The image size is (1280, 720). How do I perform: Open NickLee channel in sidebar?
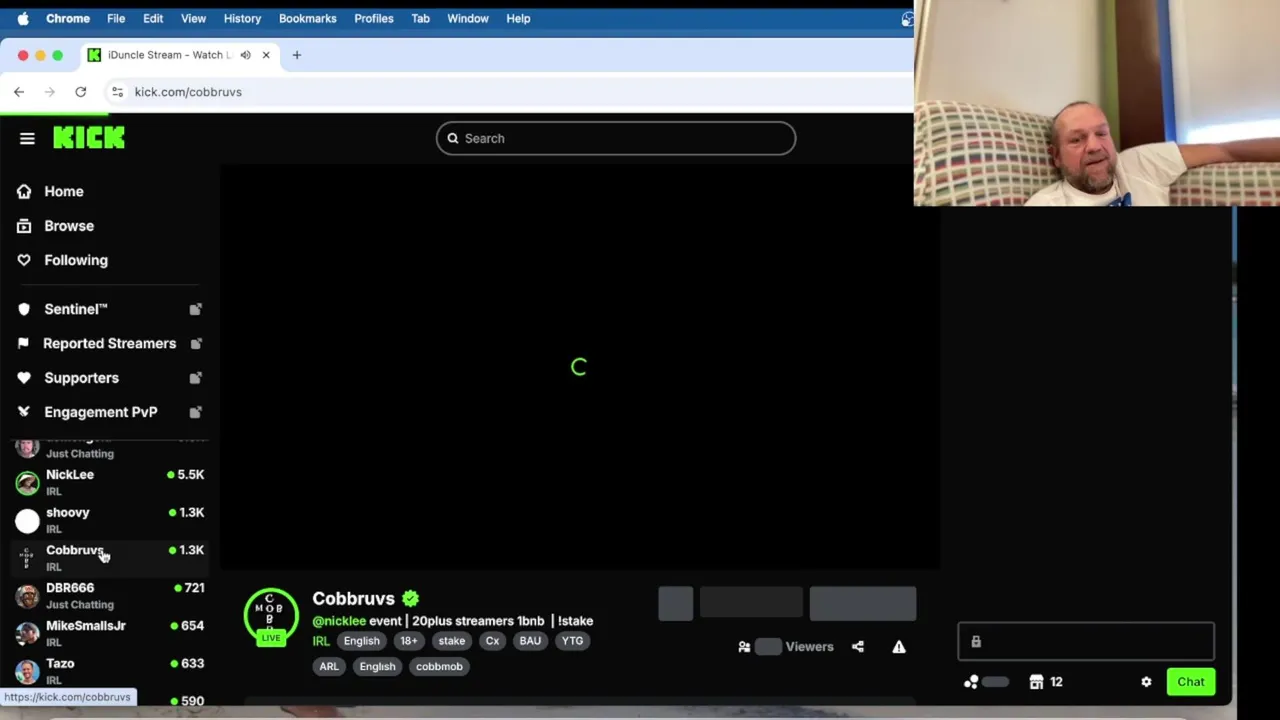[110, 482]
